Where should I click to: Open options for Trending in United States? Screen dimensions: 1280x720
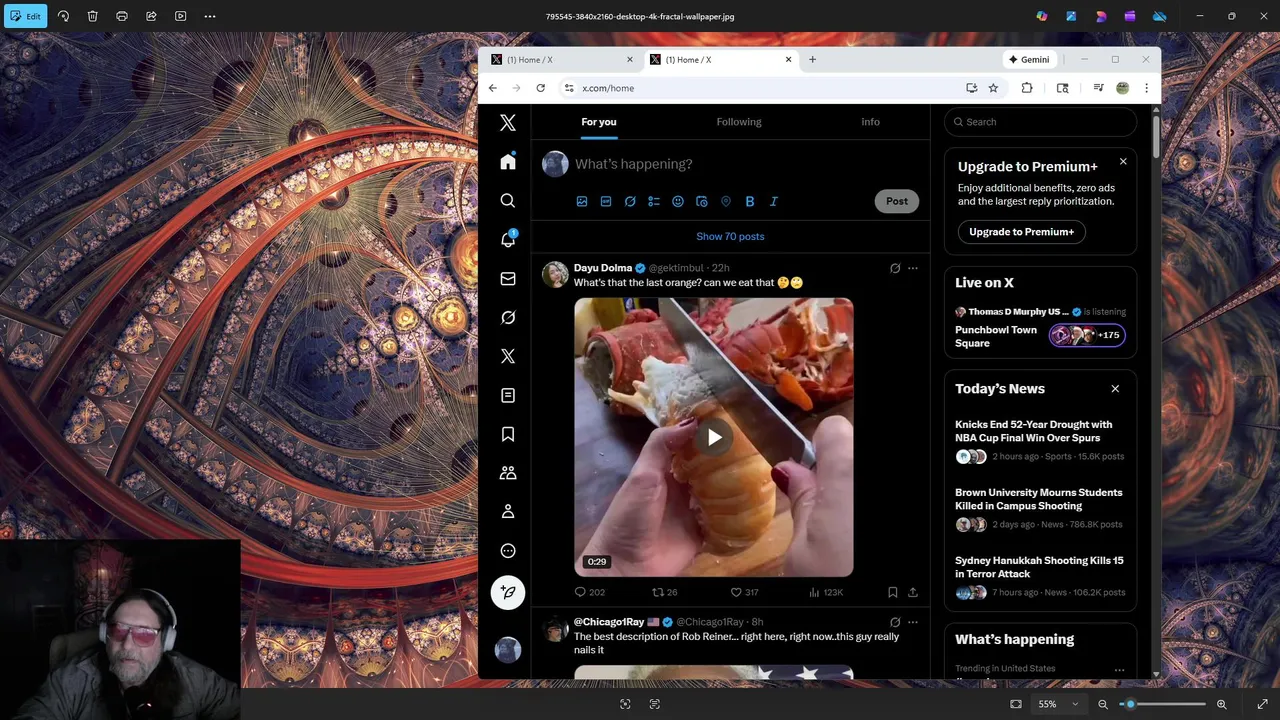point(1119,670)
